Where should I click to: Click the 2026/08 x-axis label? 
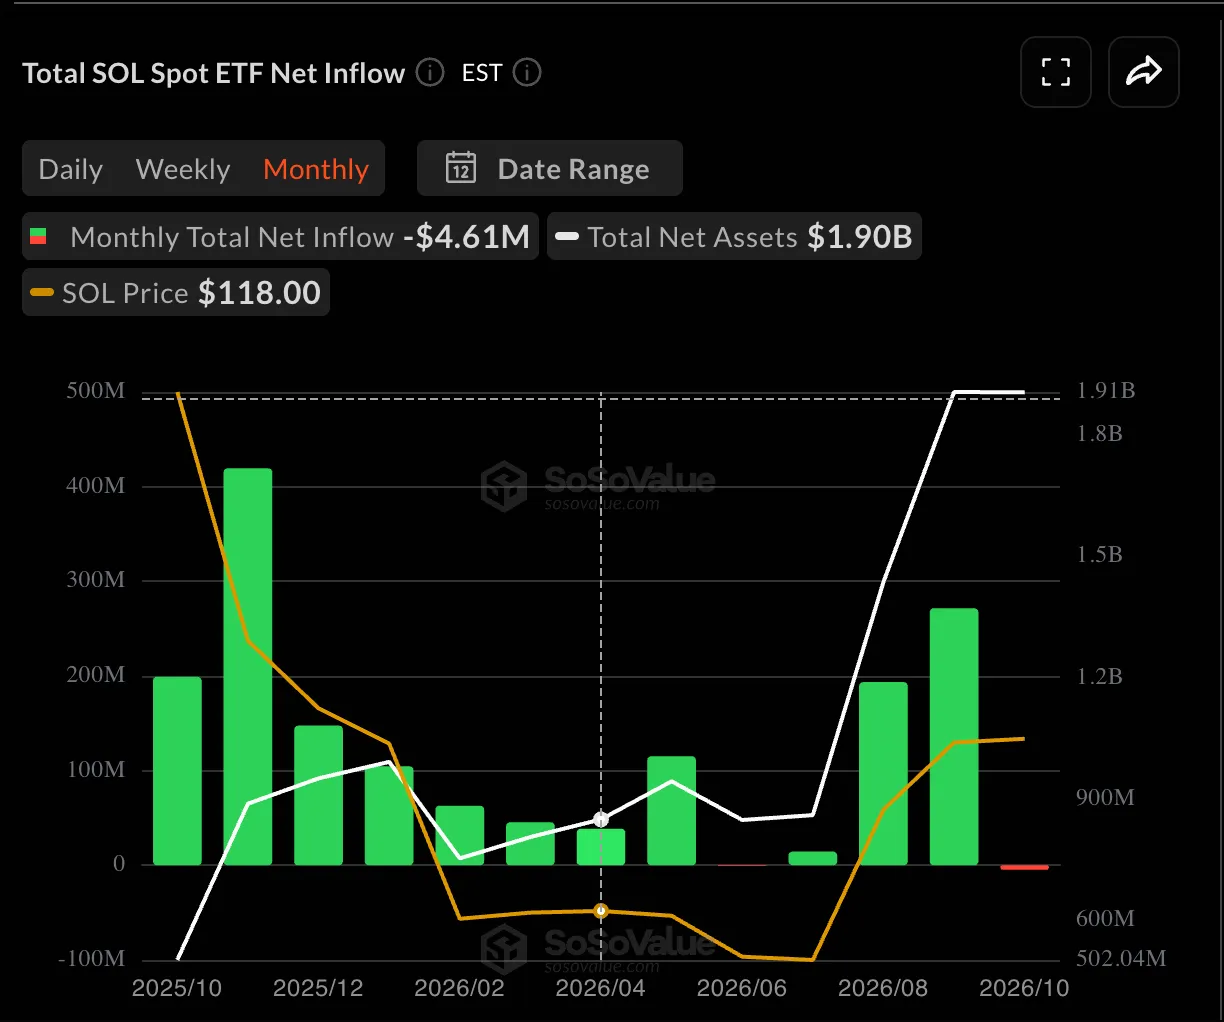point(883,988)
